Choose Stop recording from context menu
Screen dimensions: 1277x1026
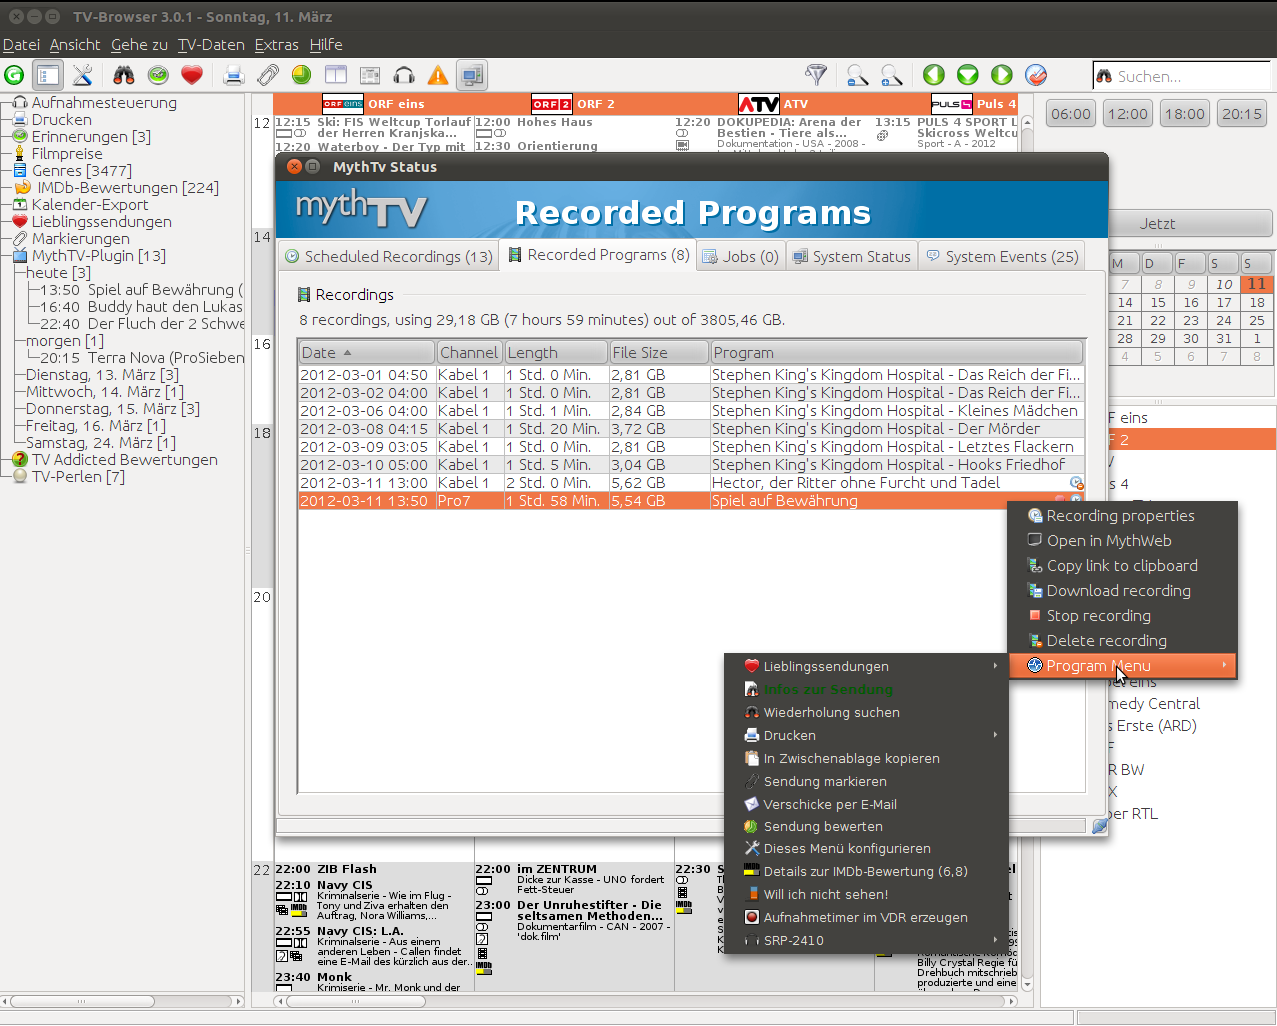1123,616
